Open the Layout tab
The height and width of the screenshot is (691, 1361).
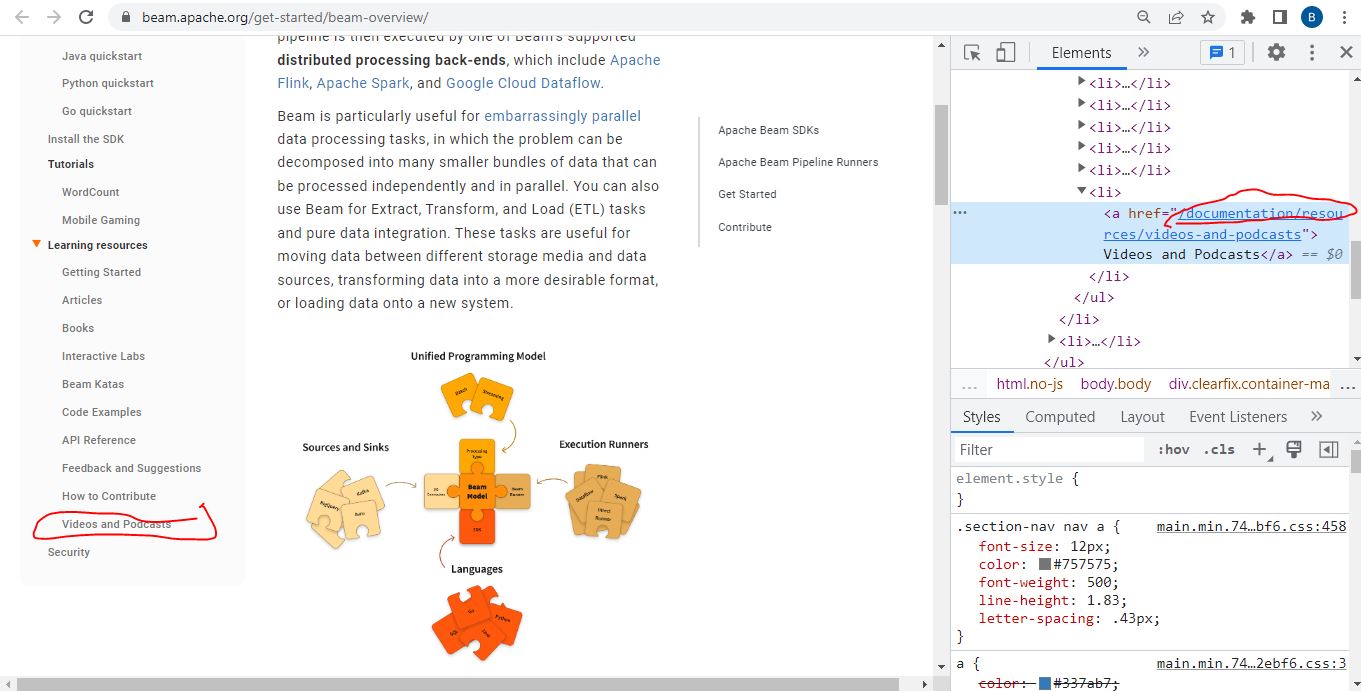(1142, 417)
